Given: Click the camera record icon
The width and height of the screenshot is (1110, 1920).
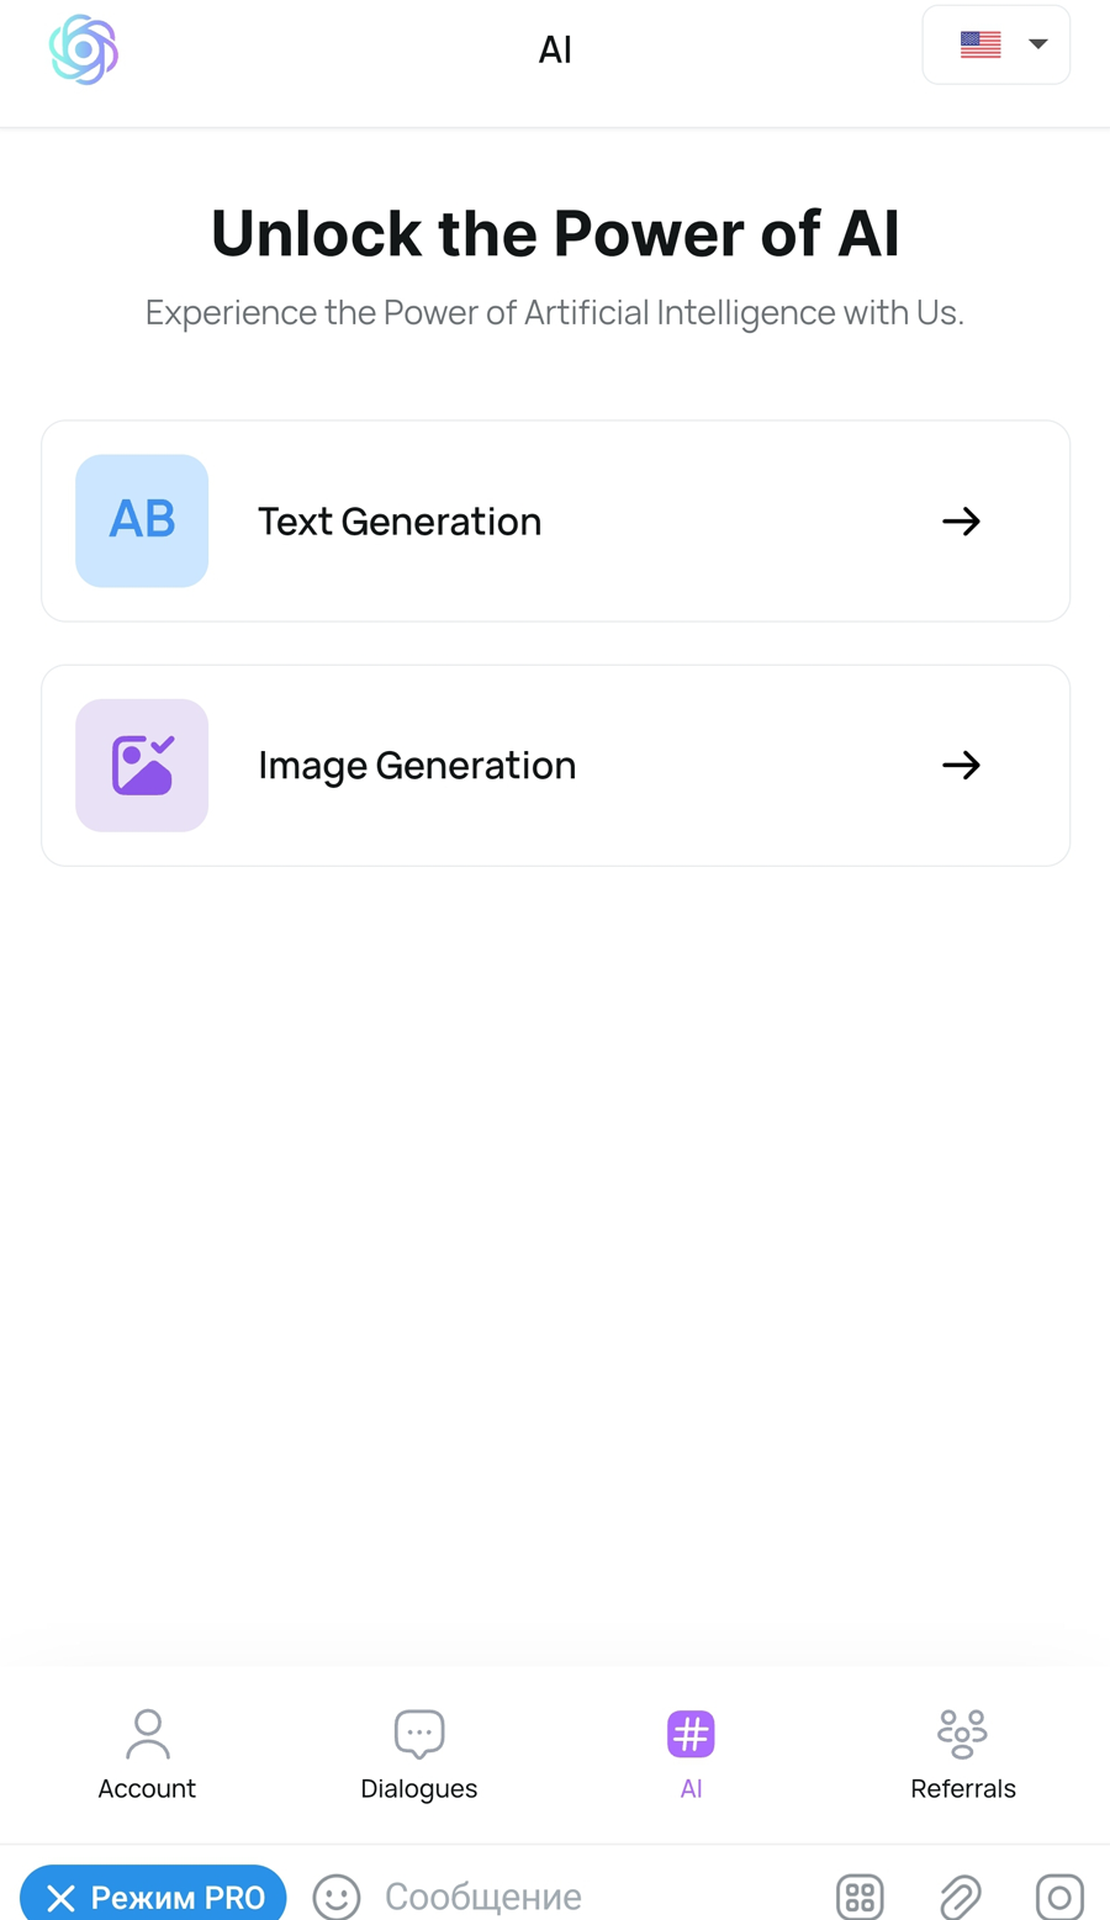Looking at the screenshot, I should point(1060,1896).
